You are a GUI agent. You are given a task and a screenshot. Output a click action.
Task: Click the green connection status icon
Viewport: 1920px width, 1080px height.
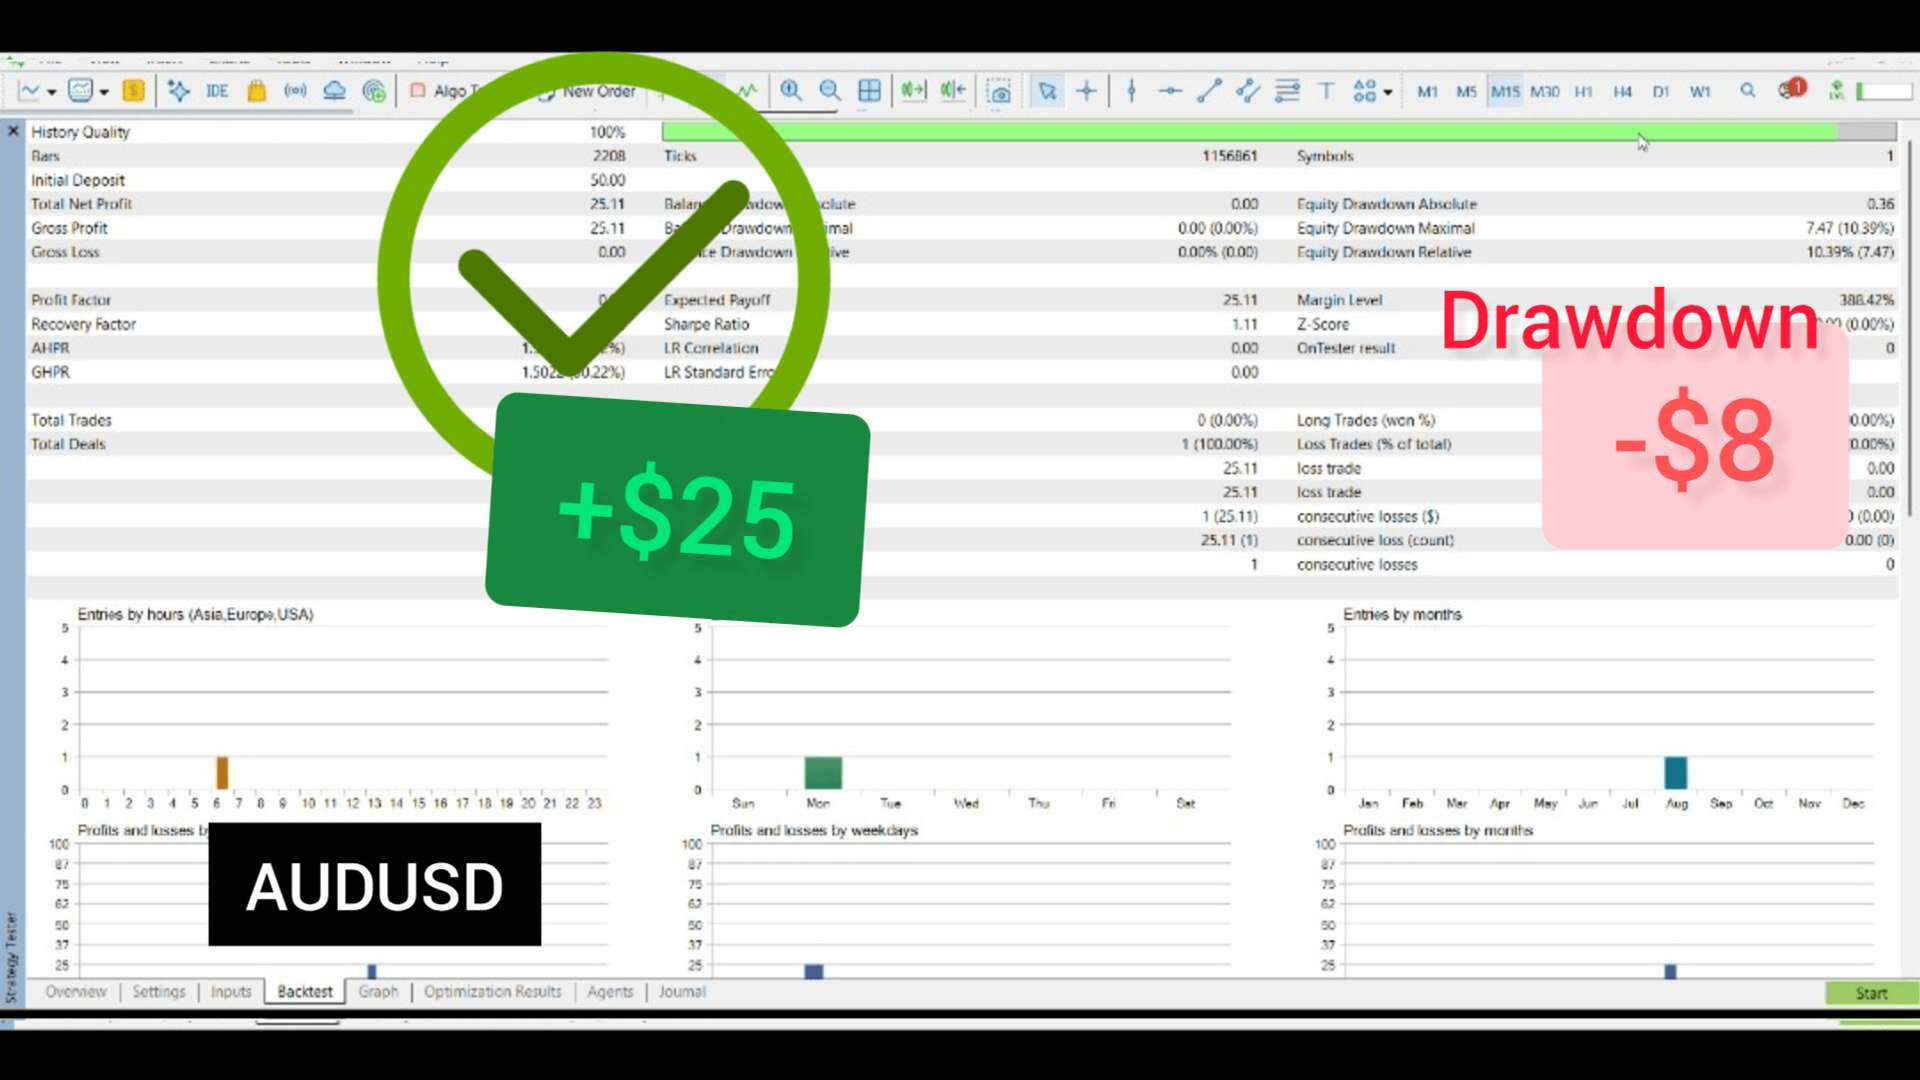coord(1836,91)
